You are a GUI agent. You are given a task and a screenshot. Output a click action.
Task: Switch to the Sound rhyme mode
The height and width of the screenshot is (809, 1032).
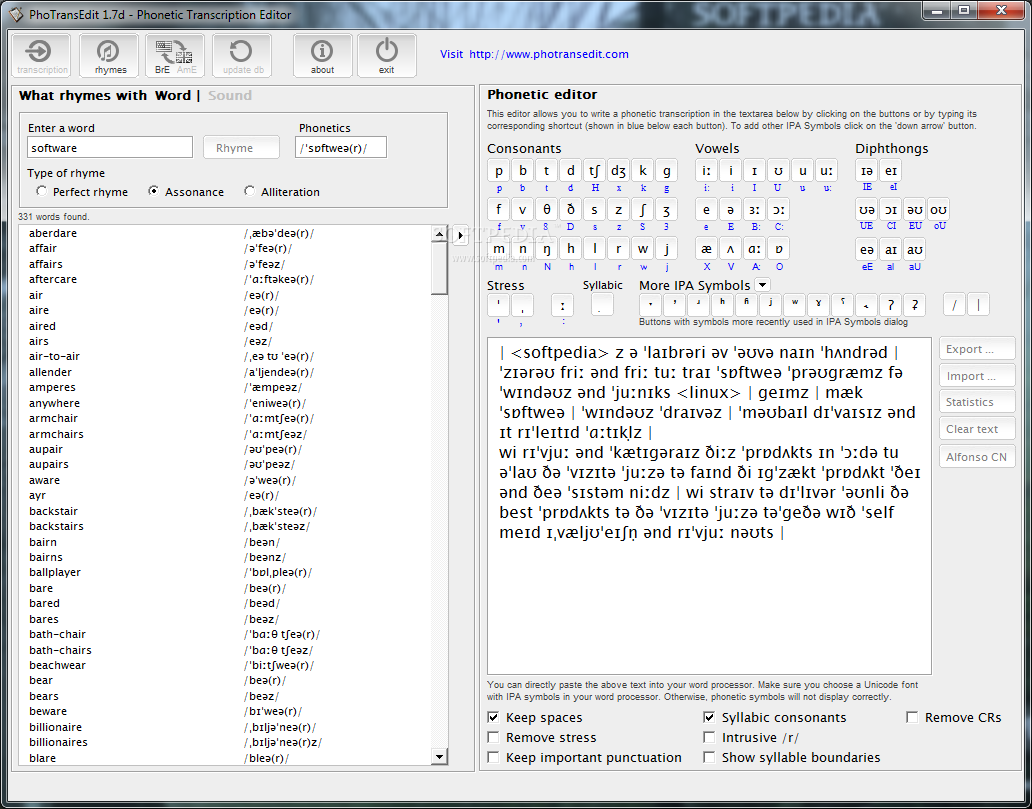coord(230,95)
